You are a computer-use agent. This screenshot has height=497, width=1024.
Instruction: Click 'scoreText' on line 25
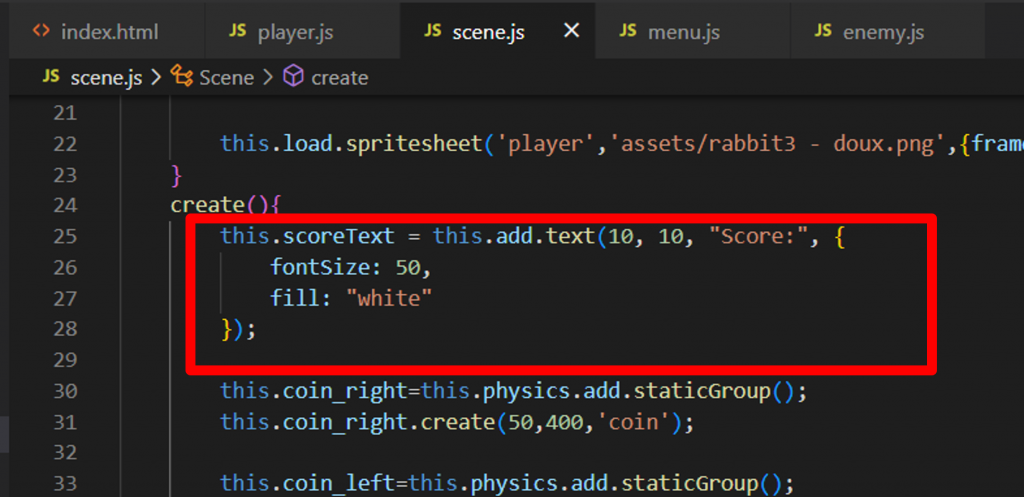click(338, 236)
